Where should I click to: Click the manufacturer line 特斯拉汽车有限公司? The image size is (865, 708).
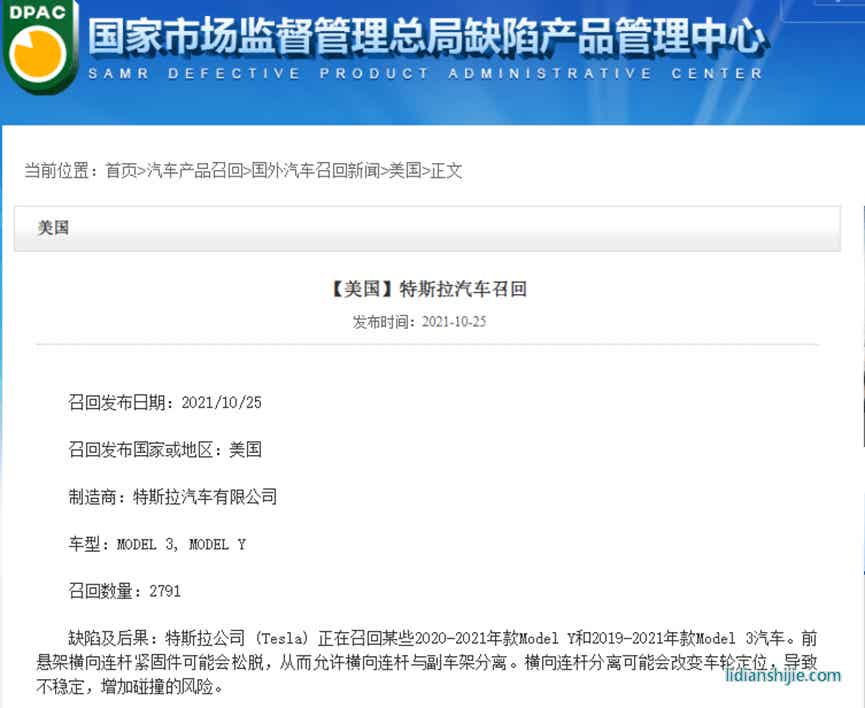[172, 497]
